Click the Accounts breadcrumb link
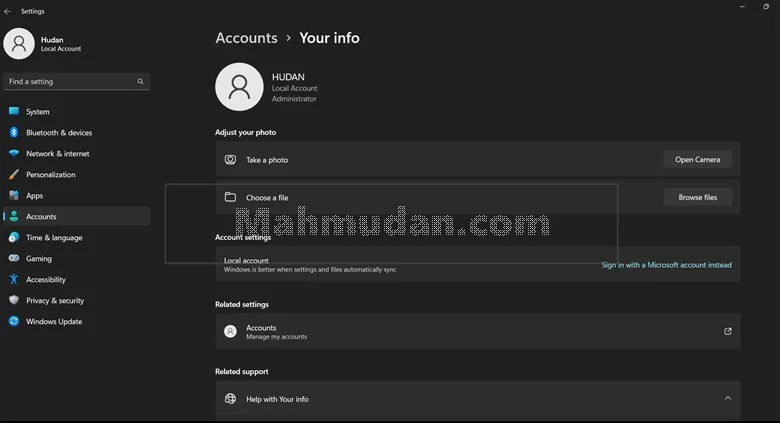 point(247,38)
